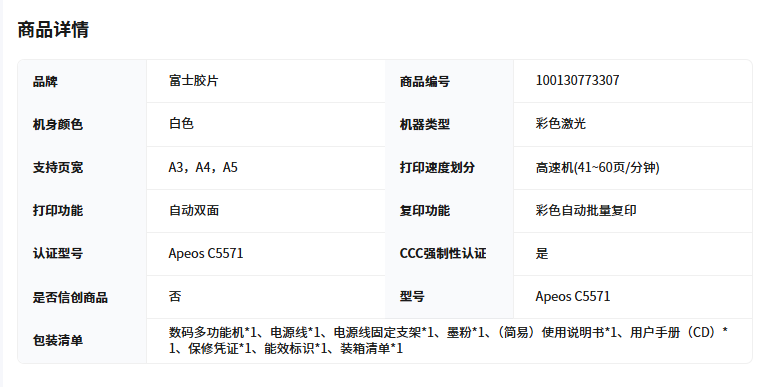Click the 商品详情 heading

click(x=53, y=29)
